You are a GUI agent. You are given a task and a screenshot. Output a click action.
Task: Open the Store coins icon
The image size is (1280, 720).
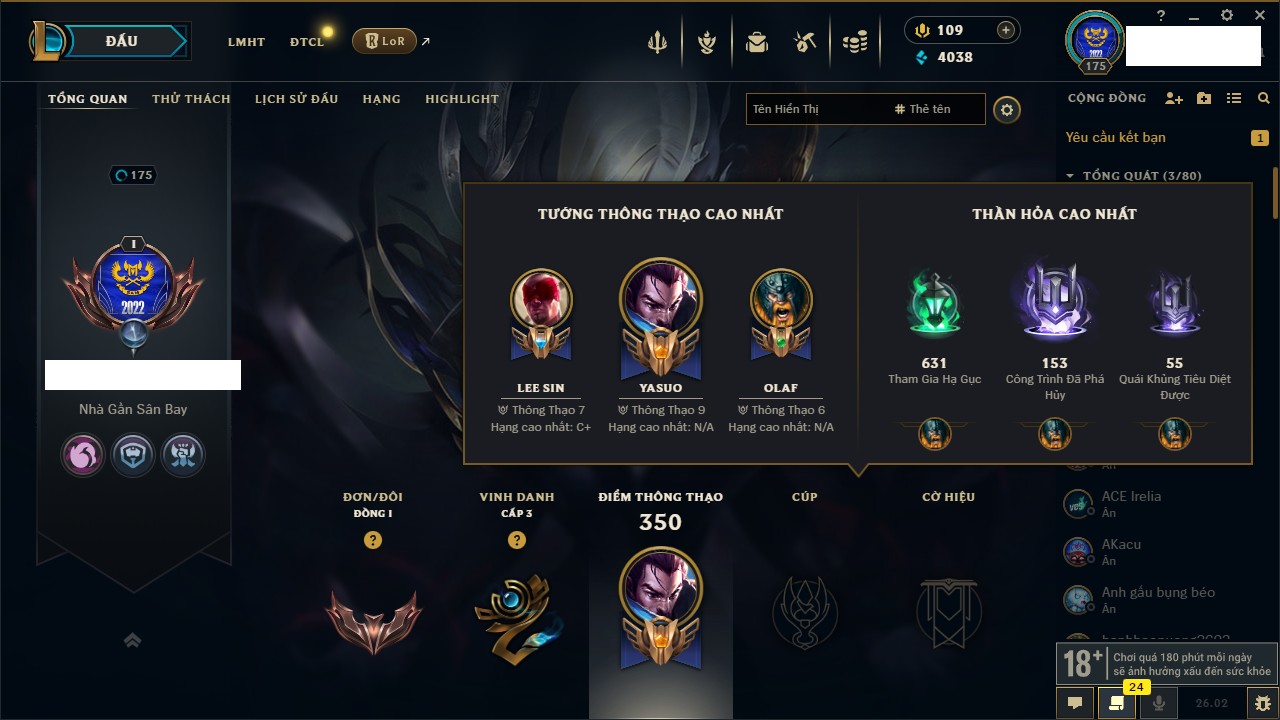[x=854, y=42]
